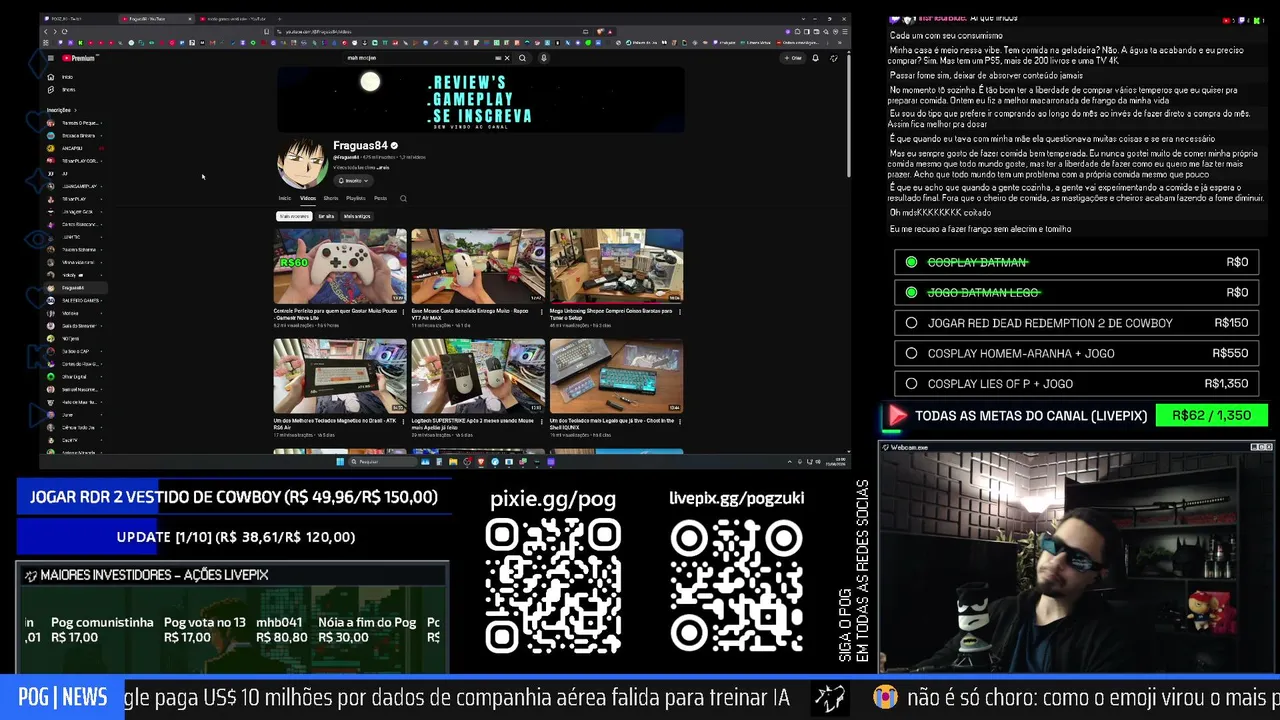Click the livepix.gg/pogzuki QR code
Viewport: 1280px width, 720px height.
coord(736,585)
